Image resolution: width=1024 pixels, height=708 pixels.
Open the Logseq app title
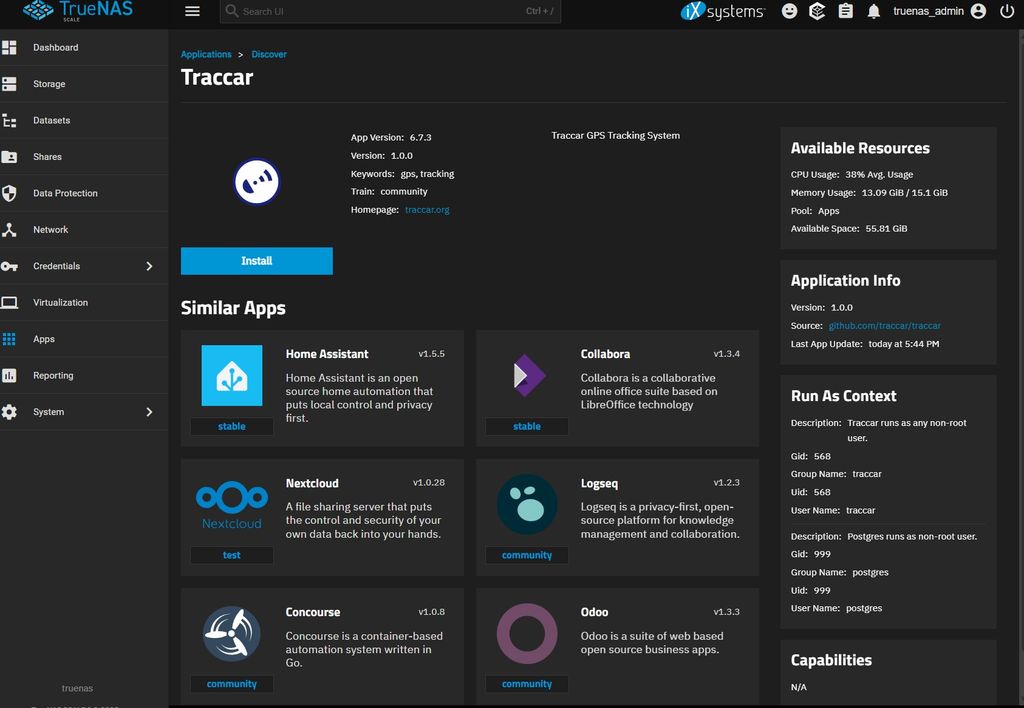pyautogui.click(x=599, y=483)
